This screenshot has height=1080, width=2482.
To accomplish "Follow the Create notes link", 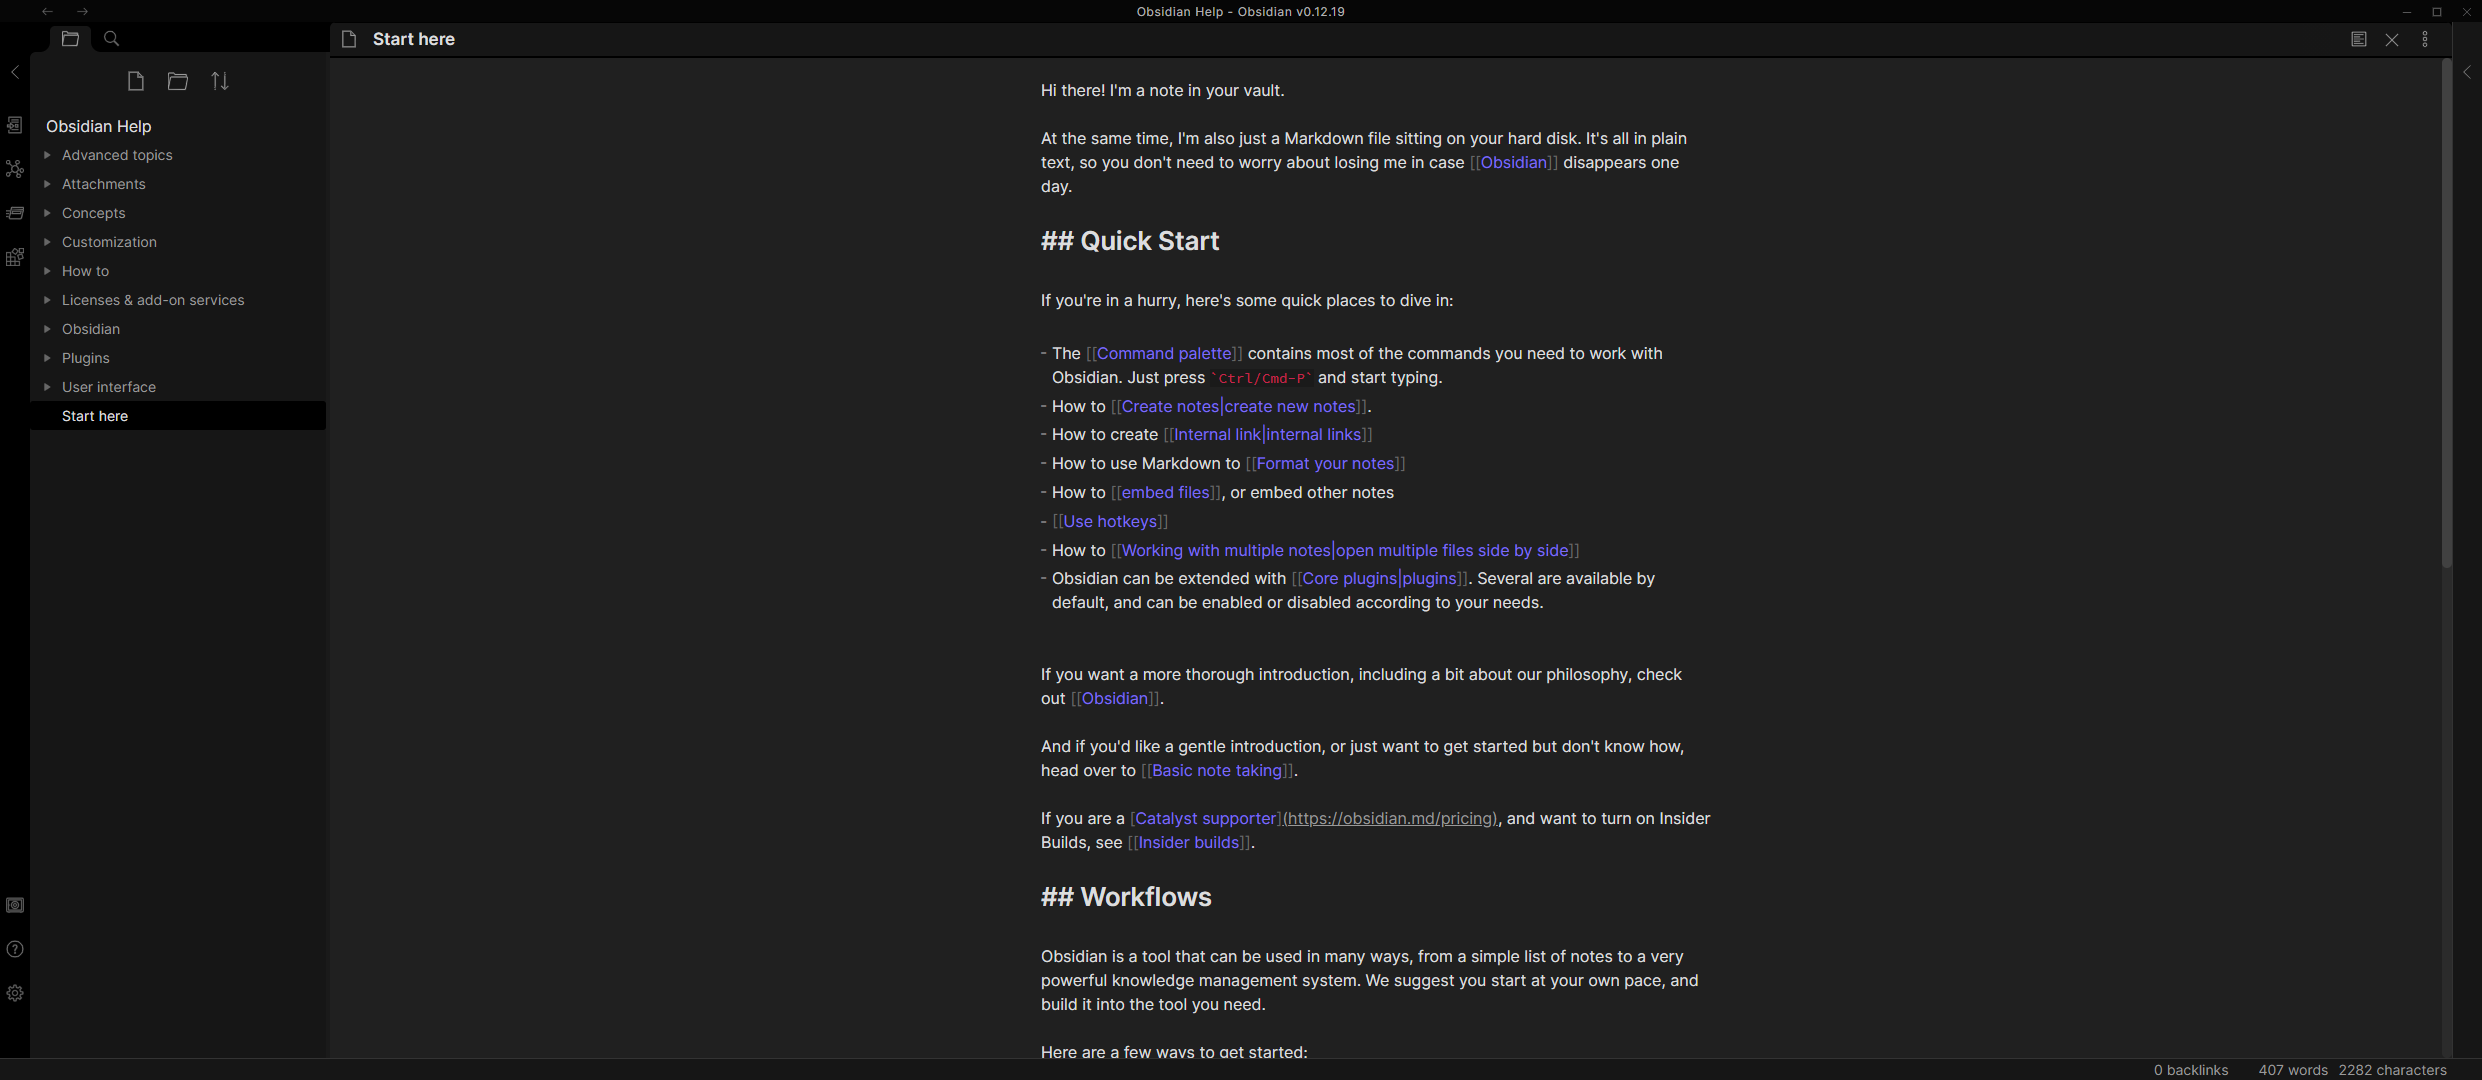I will (1170, 406).
